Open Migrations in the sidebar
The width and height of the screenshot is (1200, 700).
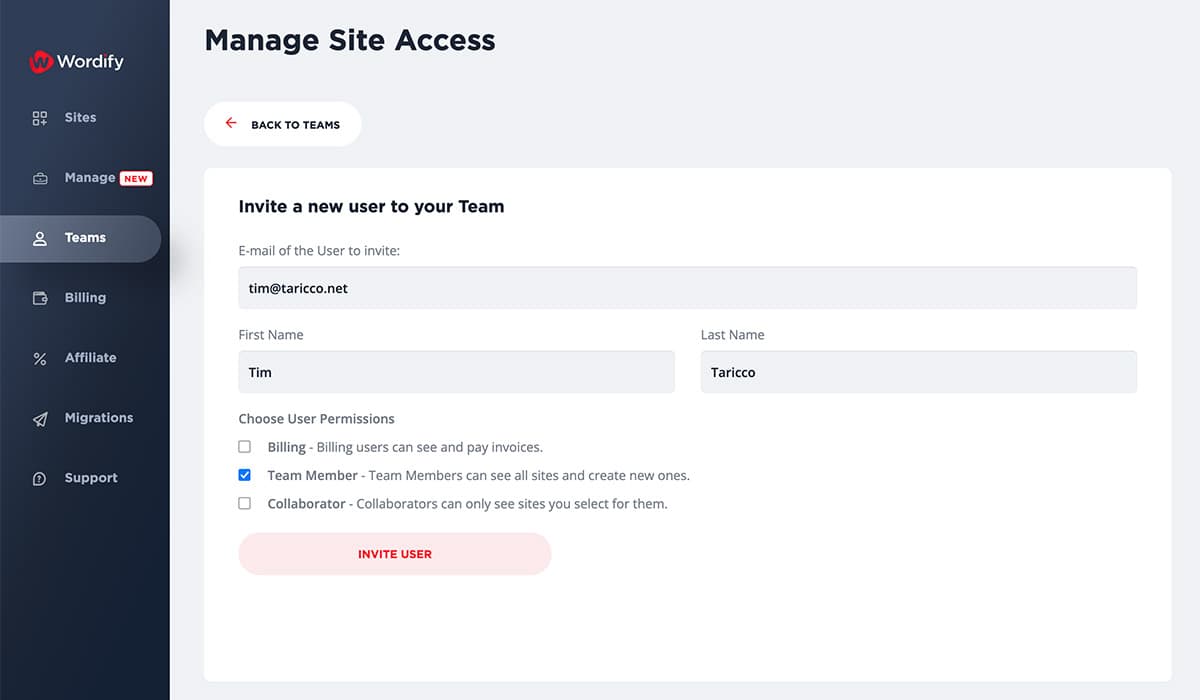(98, 418)
